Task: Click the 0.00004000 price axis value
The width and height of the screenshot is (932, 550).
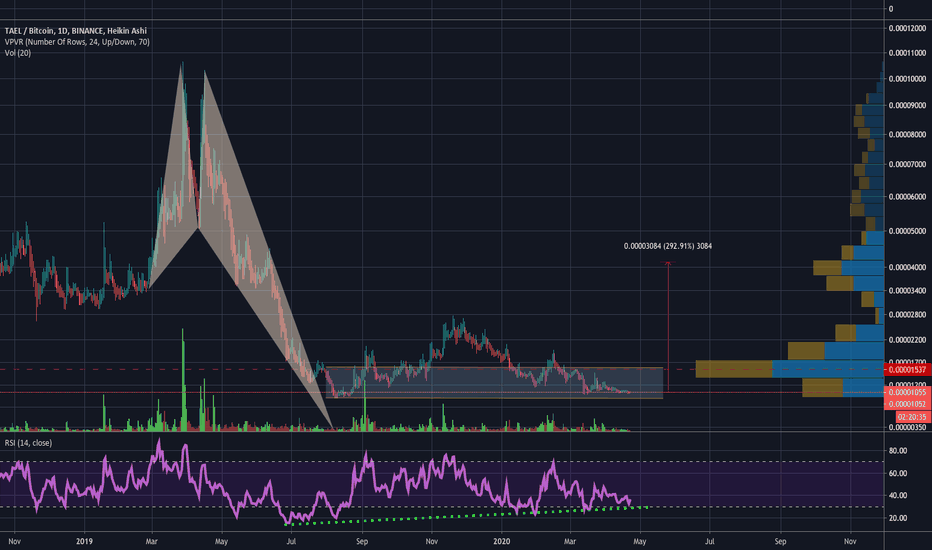Action: 908,268
